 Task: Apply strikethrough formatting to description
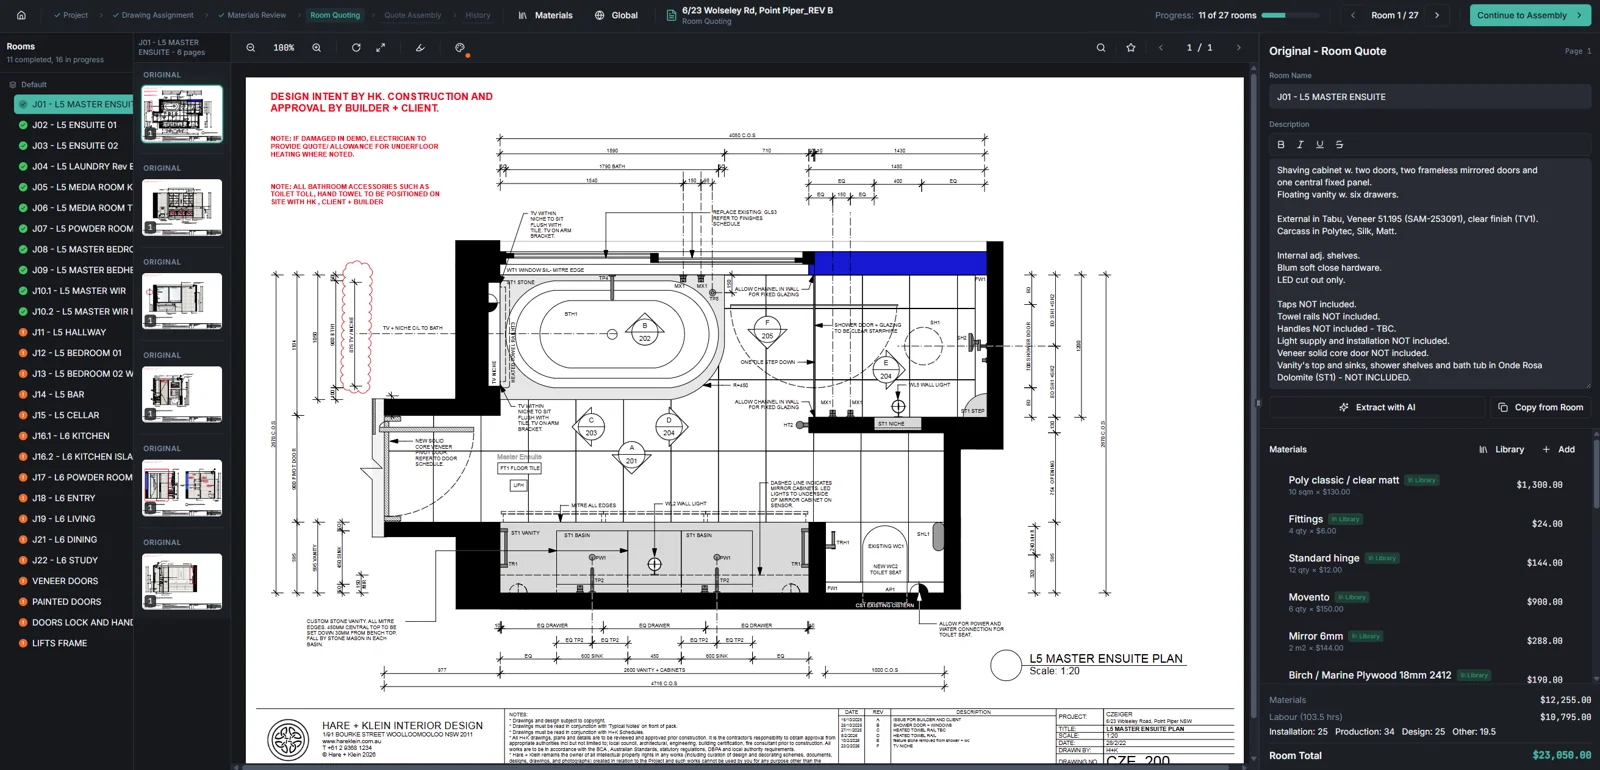(x=1340, y=144)
